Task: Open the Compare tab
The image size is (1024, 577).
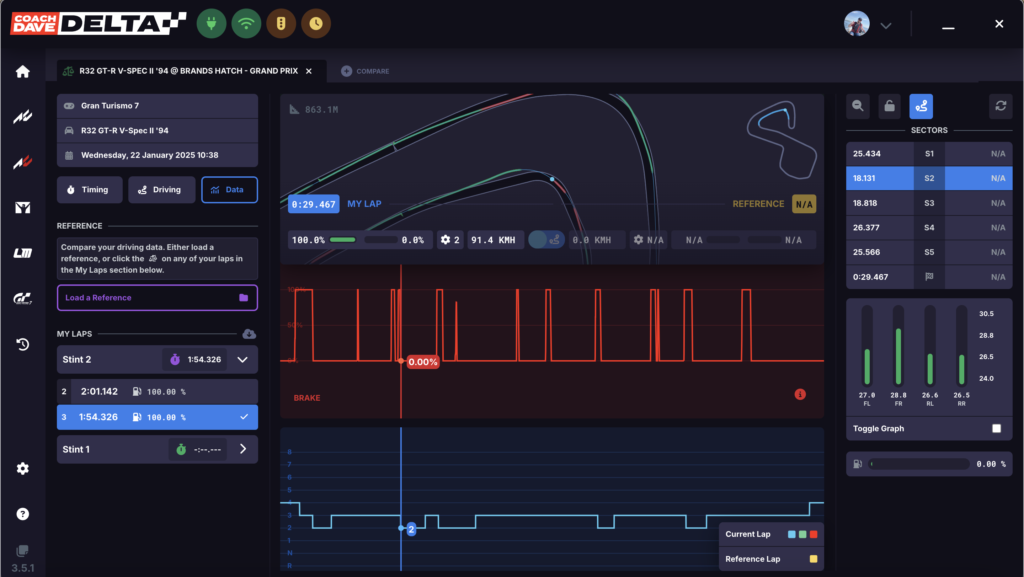Action: click(366, 71)
